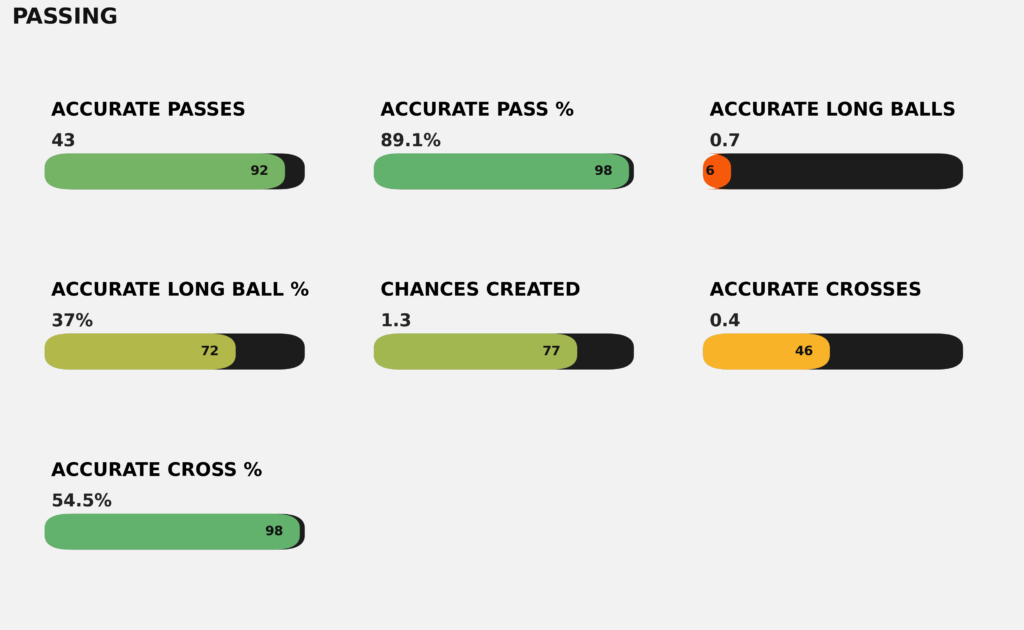The width and height of the screenshot is (1024, 630).
Task: Click the 0.7 long balls value
Action: pos(725,141)
